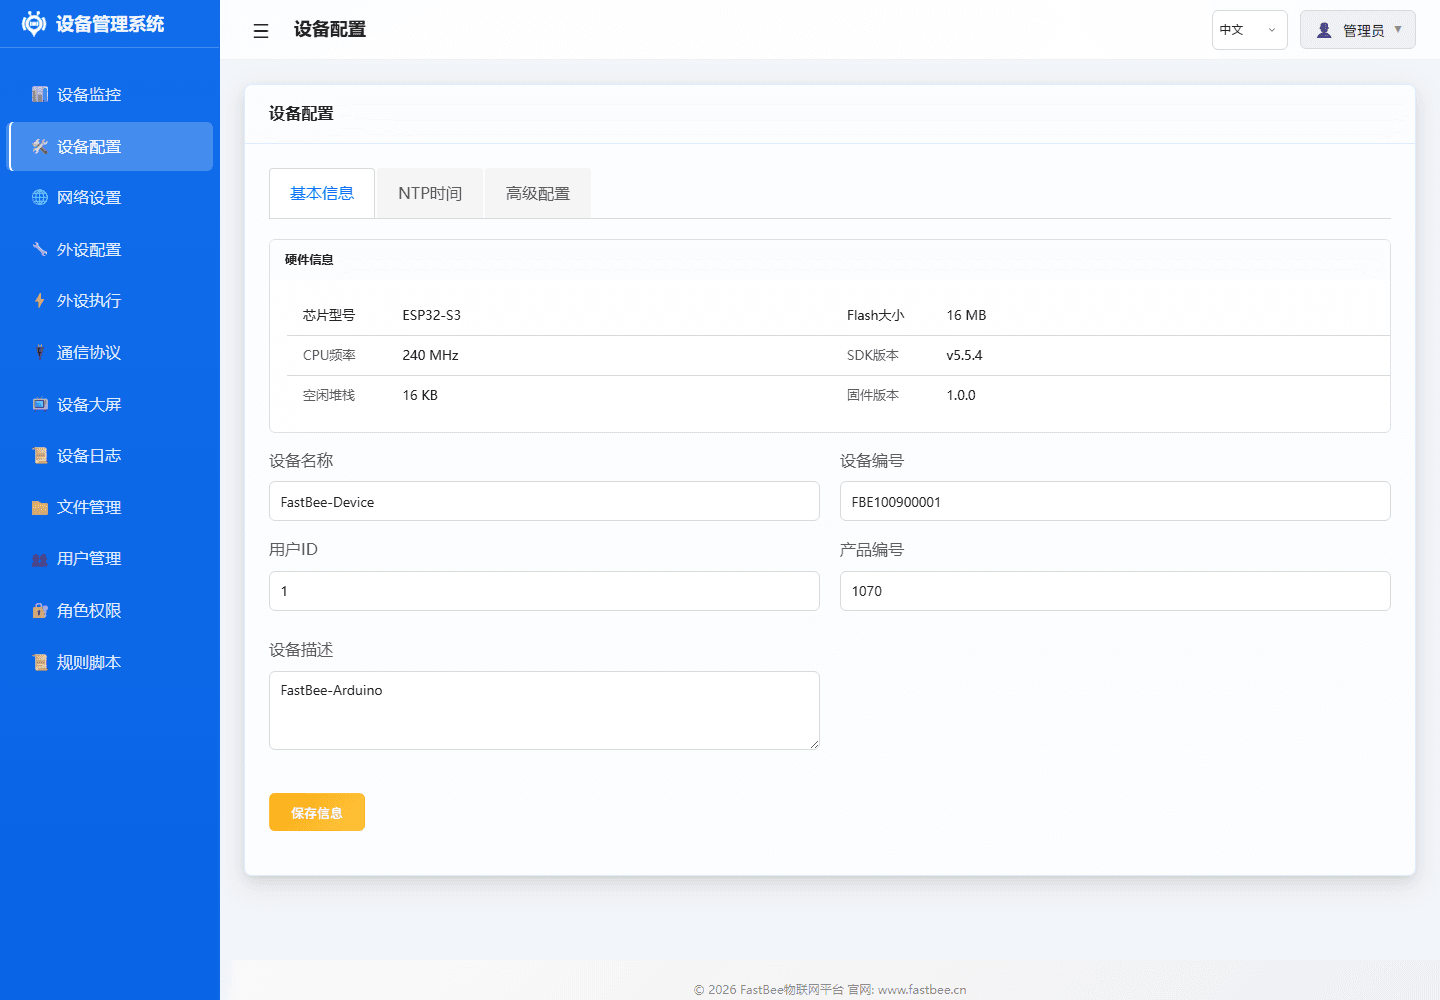The image size is (1440, 1000).
Task: Toggle sidebar with hamburger menu icon
Action: coord(261,31)
